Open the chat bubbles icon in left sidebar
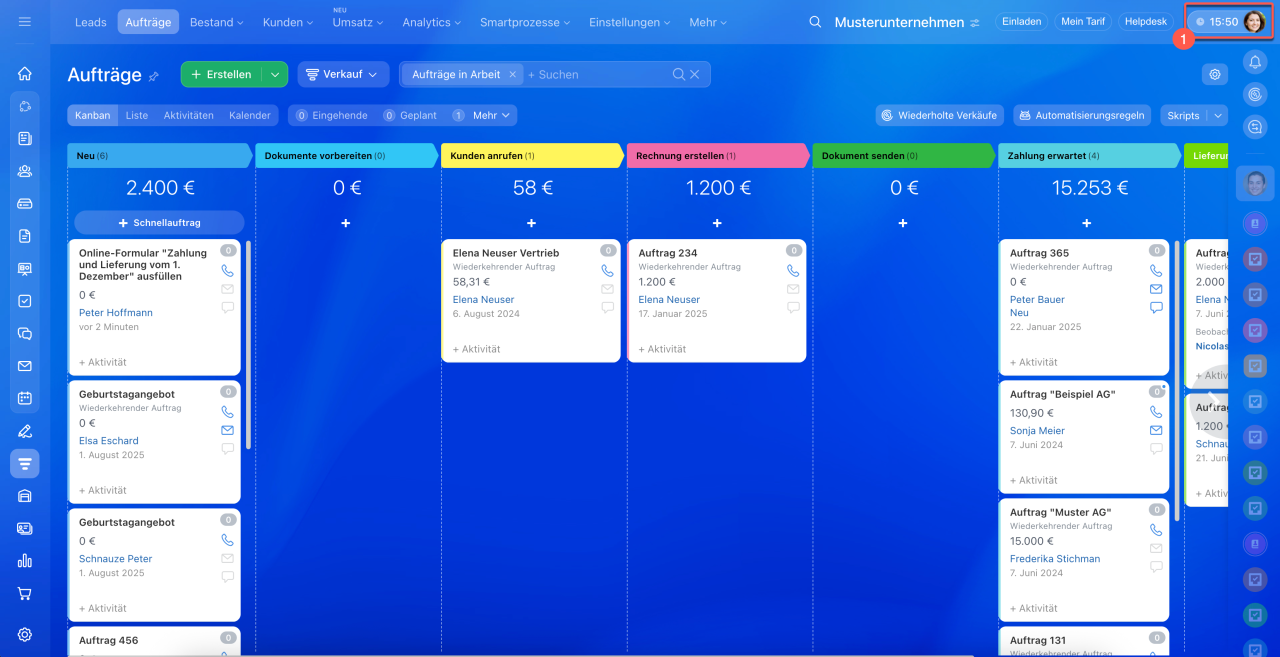This screenshot has width=1280, height=657. point(25,333)
